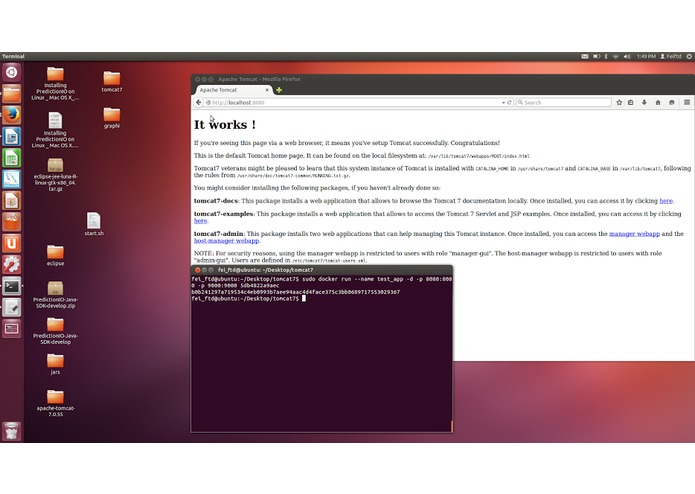Open the 1:49 PM clock menu
The image size is (695, 494).
[x=646, y=56]
